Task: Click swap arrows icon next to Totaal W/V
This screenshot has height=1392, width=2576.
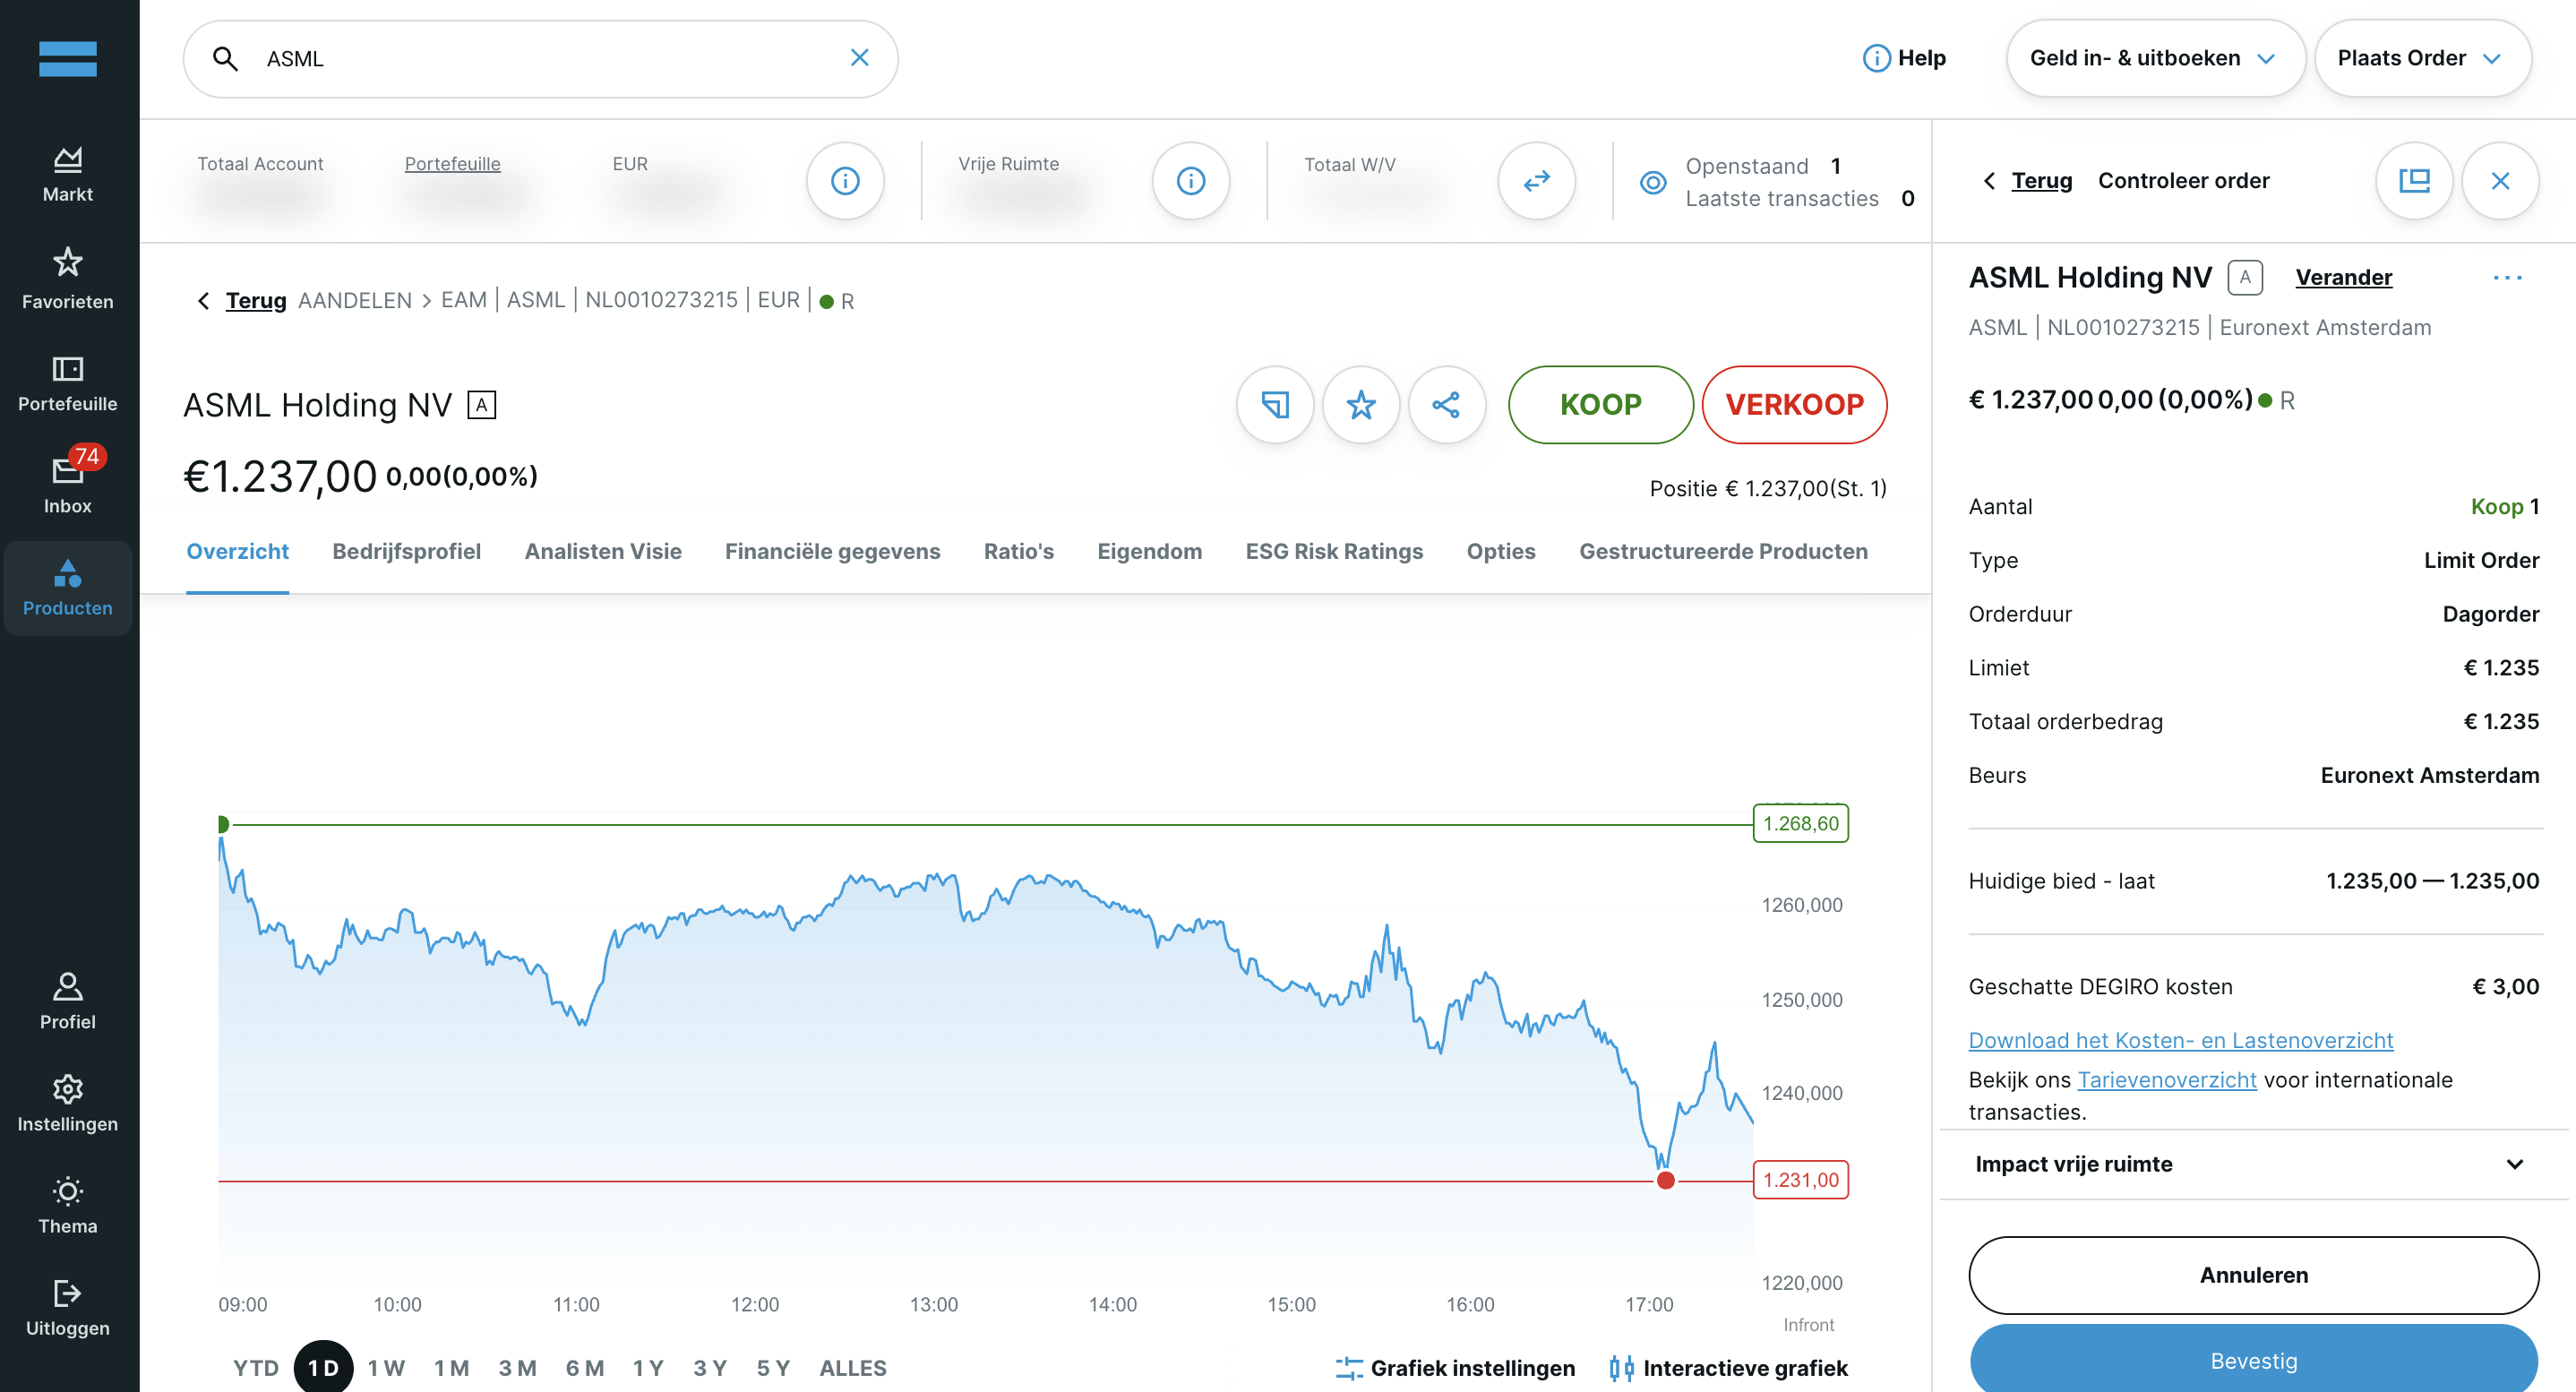Action: pos(1536,181)
